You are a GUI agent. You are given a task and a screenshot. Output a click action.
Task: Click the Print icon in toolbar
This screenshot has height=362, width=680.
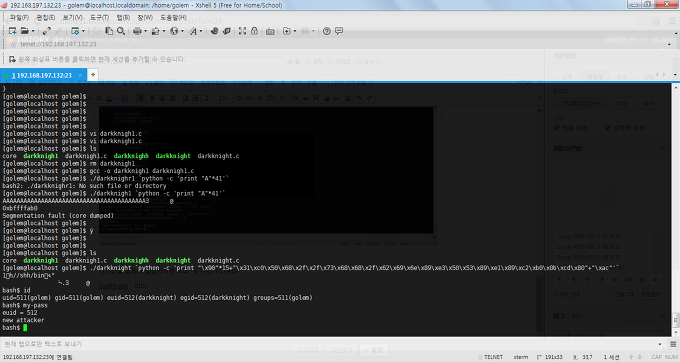[137, 31]
